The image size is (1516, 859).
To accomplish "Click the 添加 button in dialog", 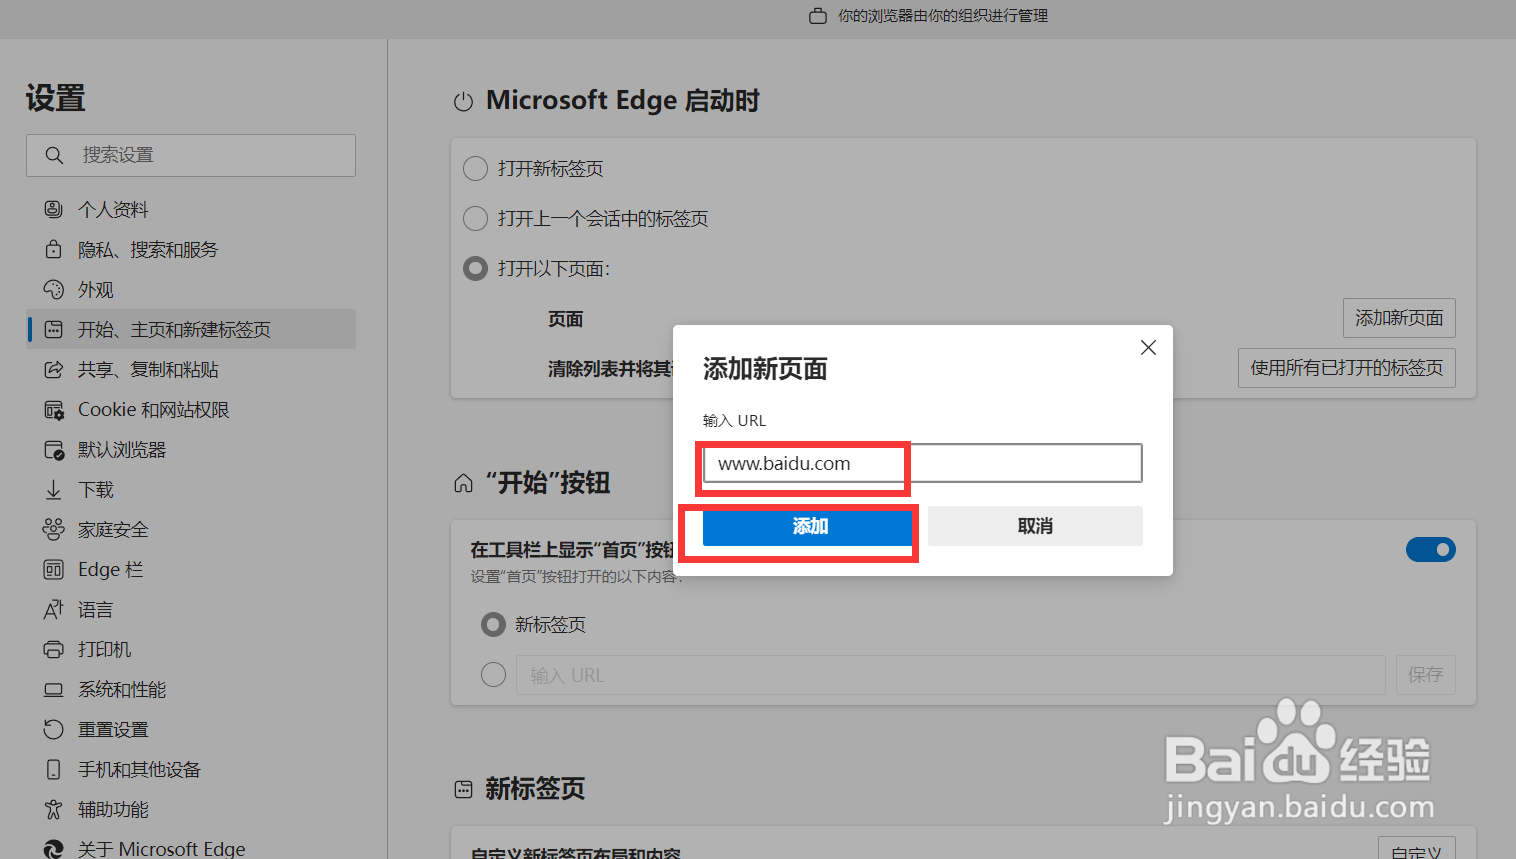I will click(810, 526).
